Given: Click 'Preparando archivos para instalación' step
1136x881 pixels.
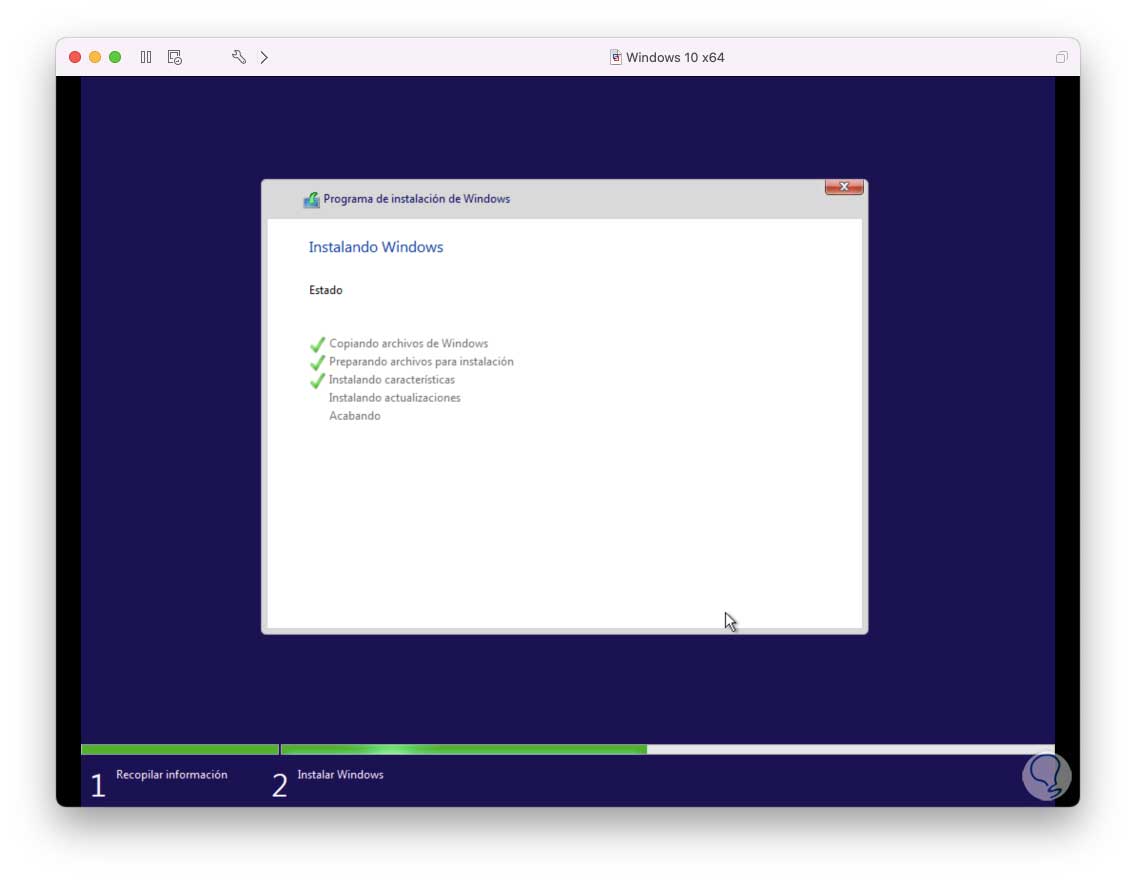Looking at the screenshot, I should click(421, 362).
